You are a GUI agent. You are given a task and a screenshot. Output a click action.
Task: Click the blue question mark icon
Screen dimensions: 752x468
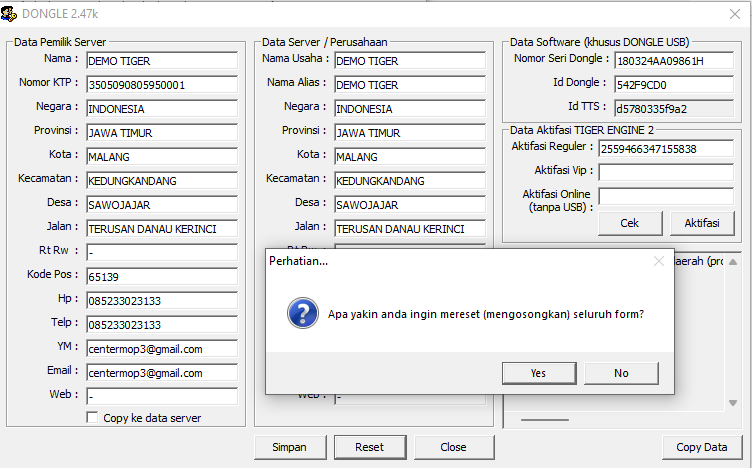click(x=302, y=312)
